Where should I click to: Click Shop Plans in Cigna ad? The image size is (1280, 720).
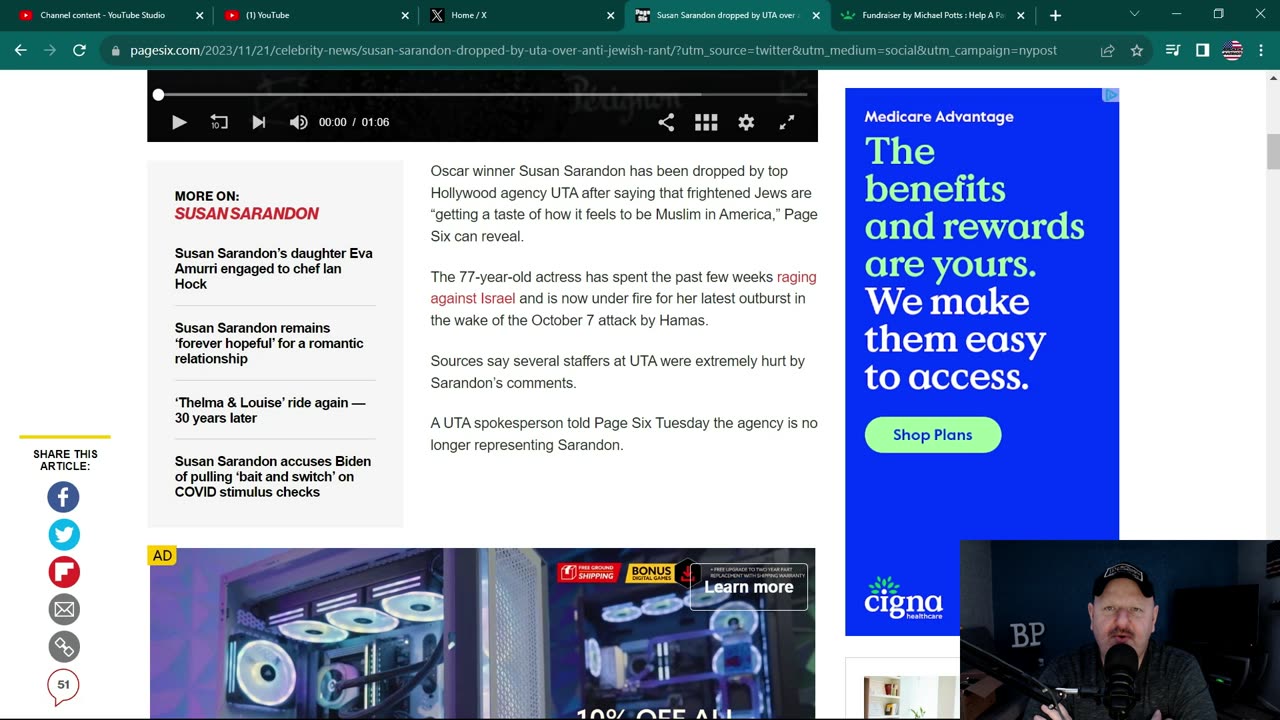point(932,434)
